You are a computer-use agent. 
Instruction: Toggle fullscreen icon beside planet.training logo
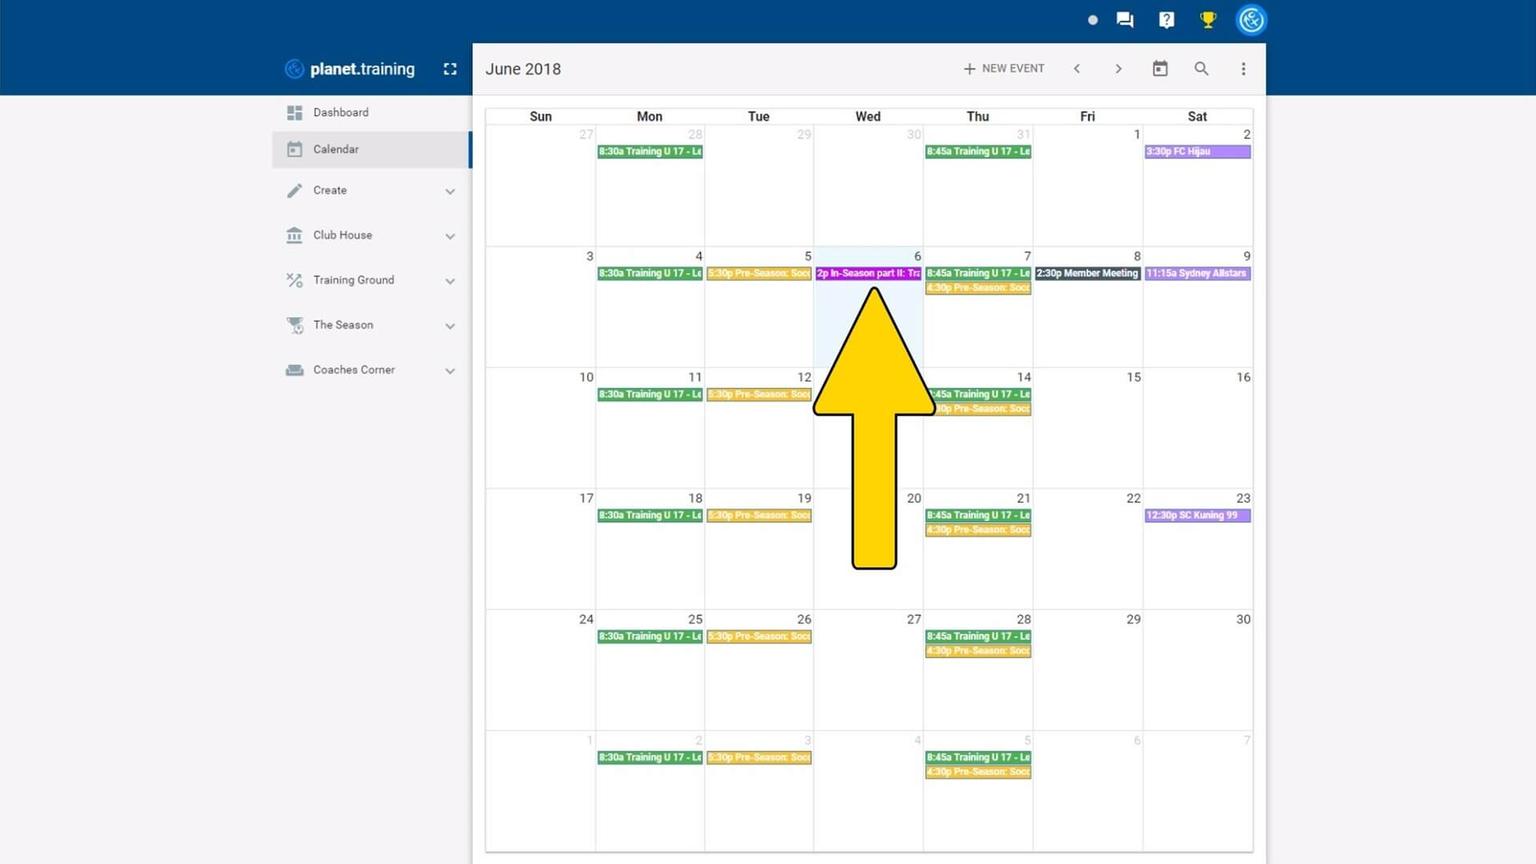450,69
